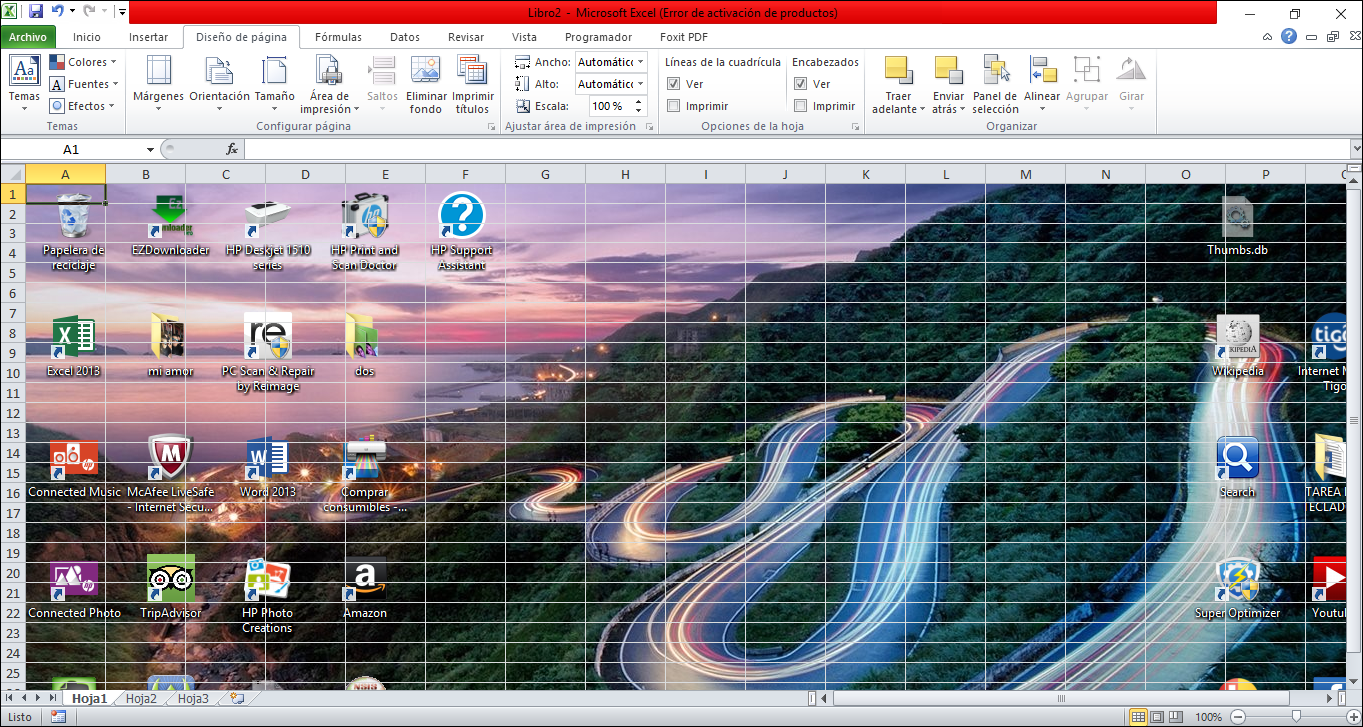
Task: Open the Archivo file tab
Action: tap(28, 37)
